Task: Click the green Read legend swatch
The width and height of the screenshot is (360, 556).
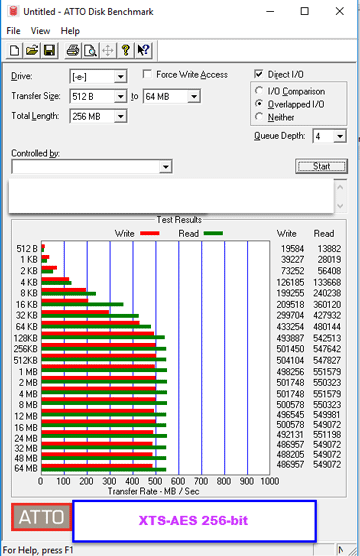Action: tap(213, 233)
